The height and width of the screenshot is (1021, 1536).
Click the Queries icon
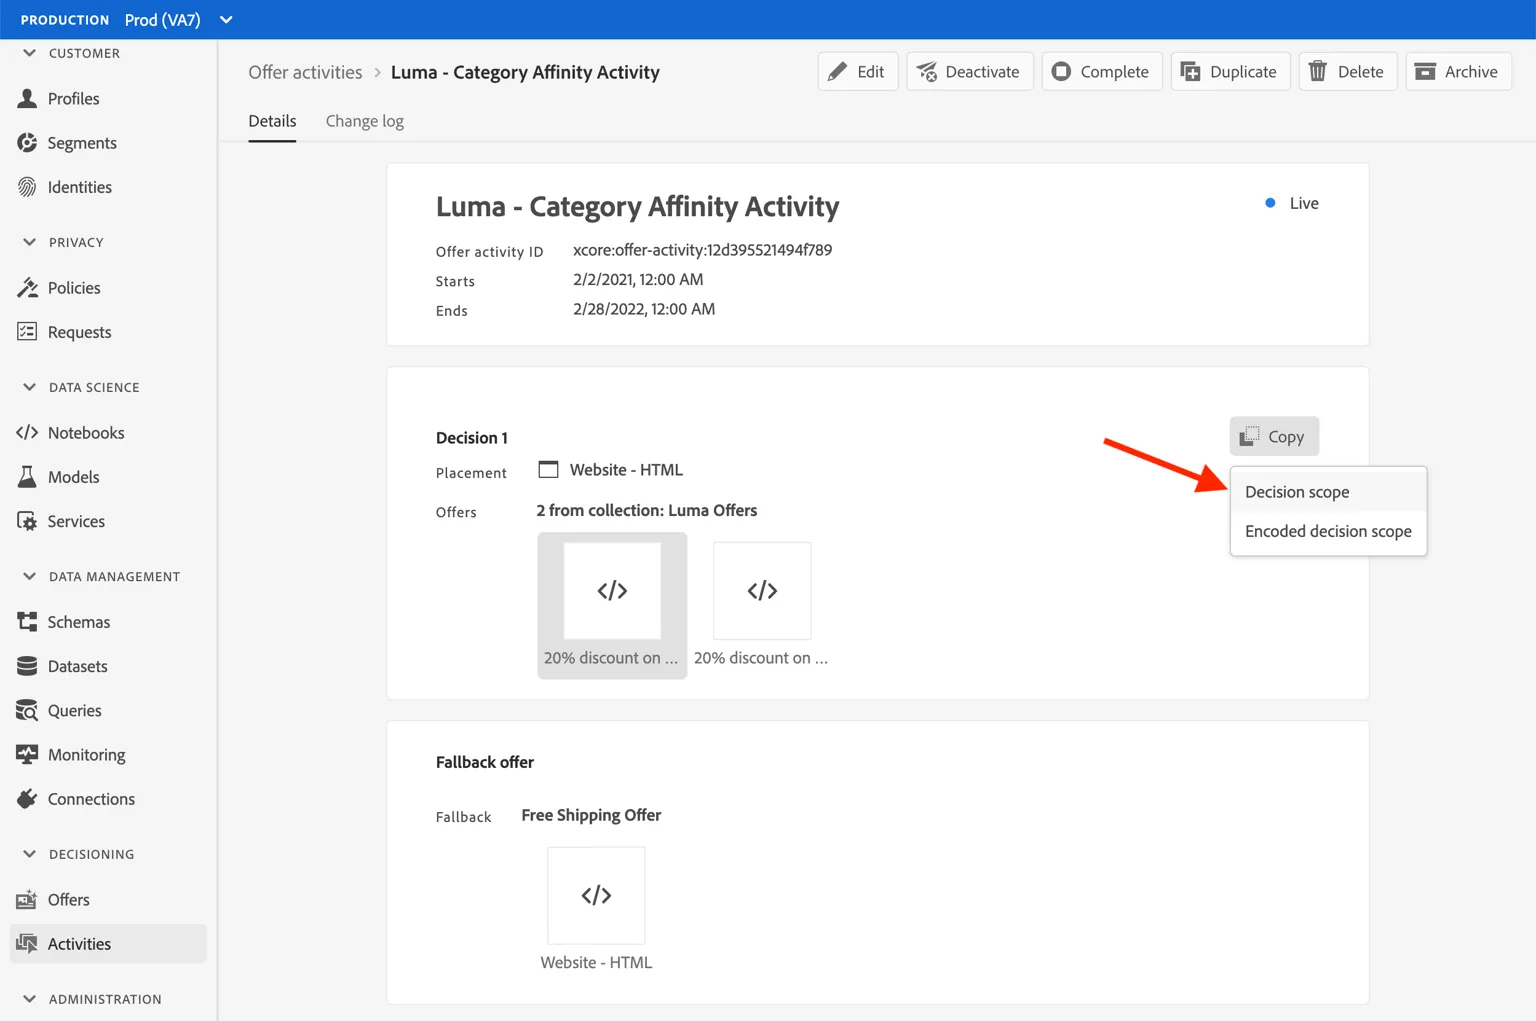(x=27, y=710)
